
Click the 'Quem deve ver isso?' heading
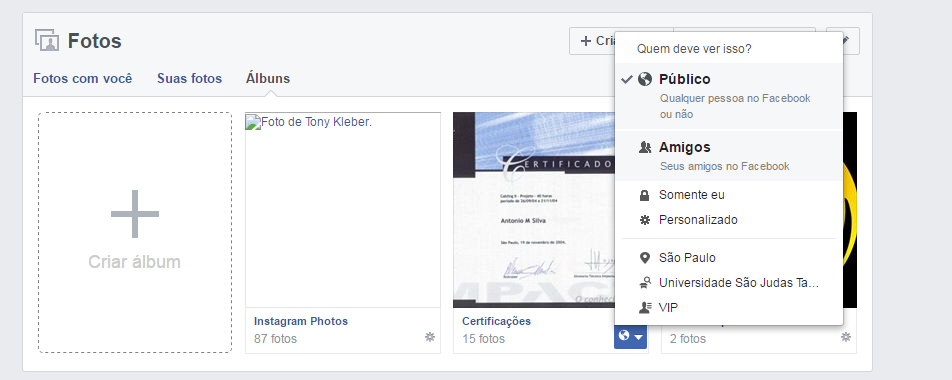click(694, 49)
